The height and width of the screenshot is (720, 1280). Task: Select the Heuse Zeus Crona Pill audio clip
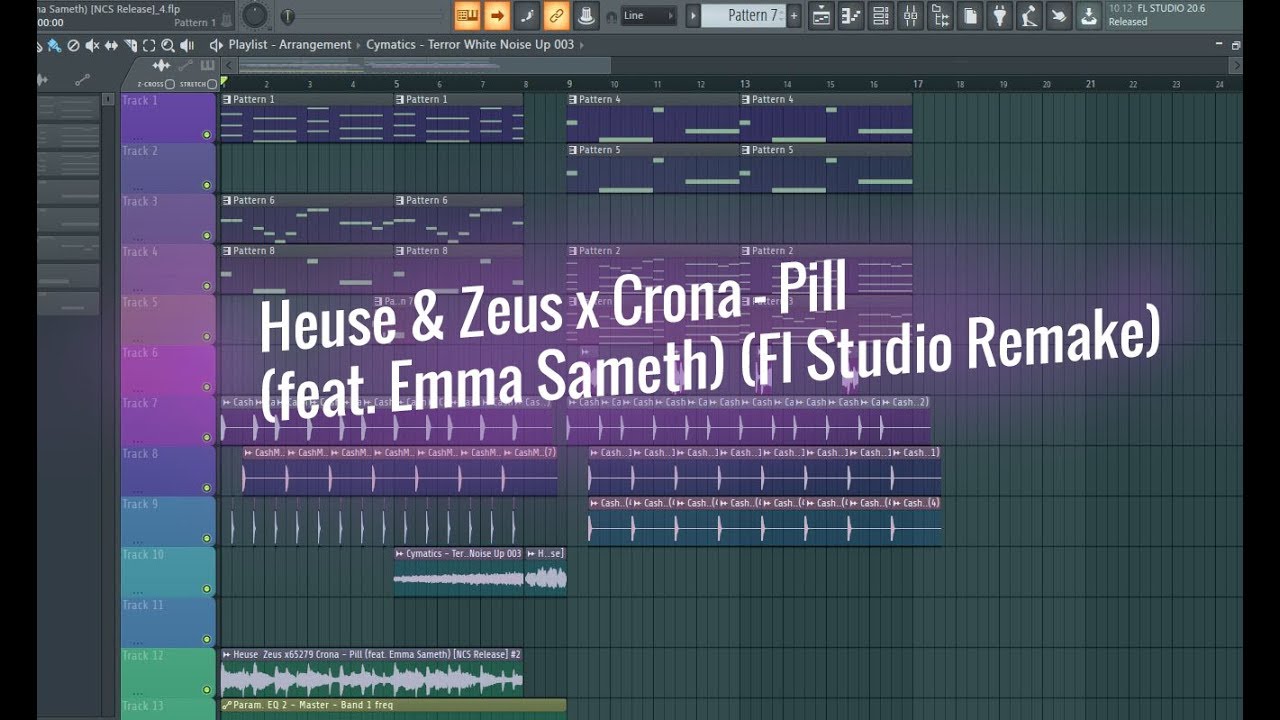click(371, 673)
